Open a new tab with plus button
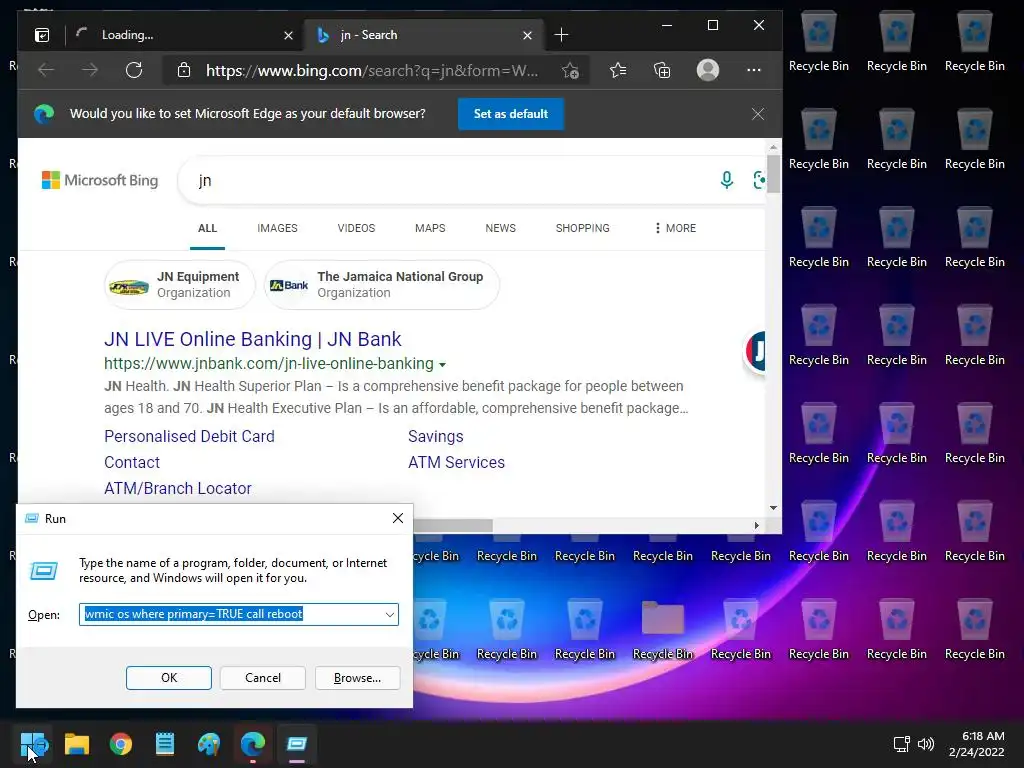The image size is (1024, 768). (x=561, y=35)
